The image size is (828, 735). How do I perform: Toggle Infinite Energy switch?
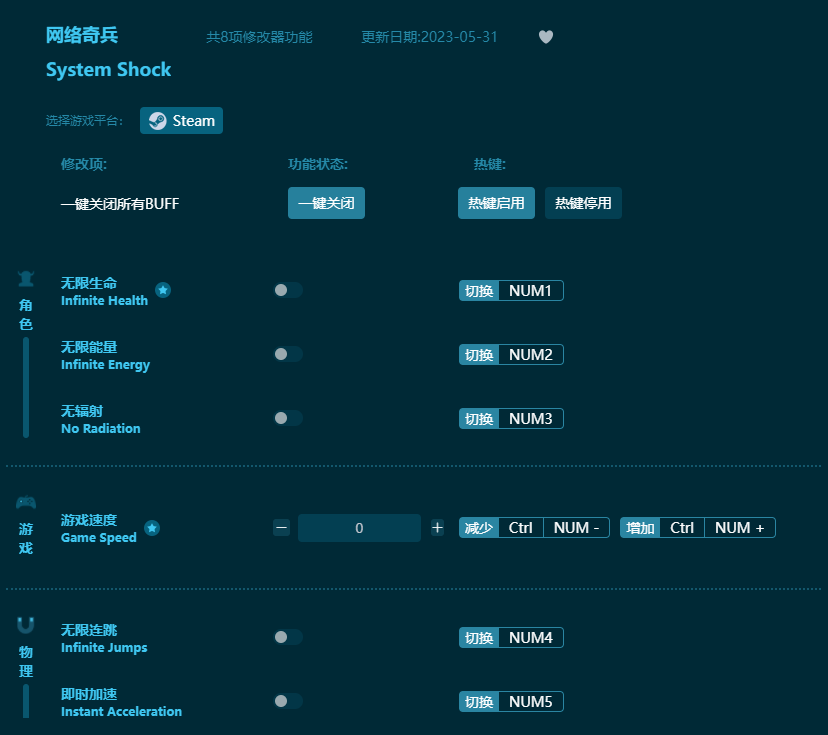288,354
